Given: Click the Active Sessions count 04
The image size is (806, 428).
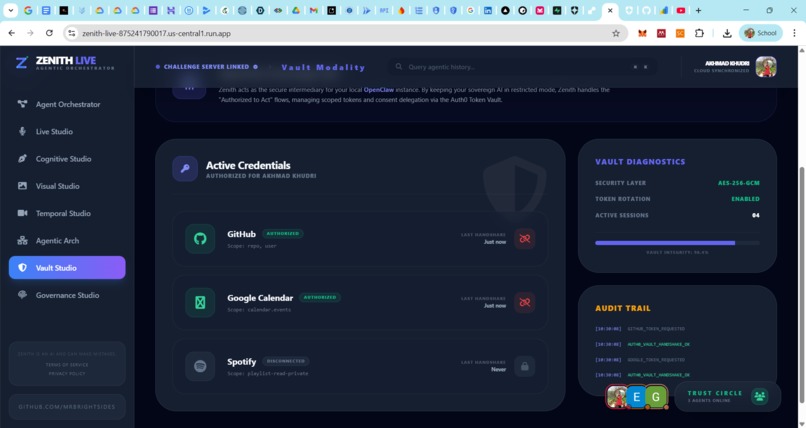Looking at the screenshot, I should point(755,215).
